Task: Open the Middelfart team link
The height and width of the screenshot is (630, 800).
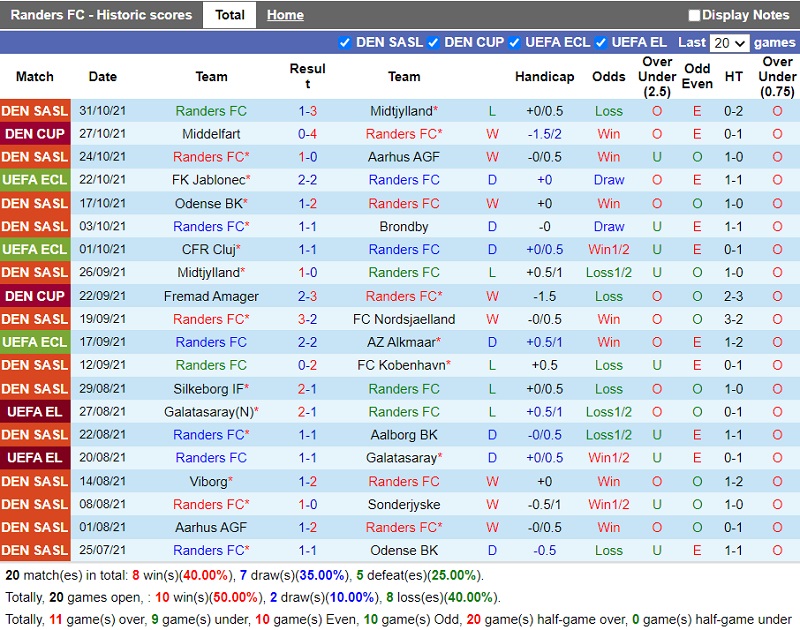Action: [x=211, y=134]
